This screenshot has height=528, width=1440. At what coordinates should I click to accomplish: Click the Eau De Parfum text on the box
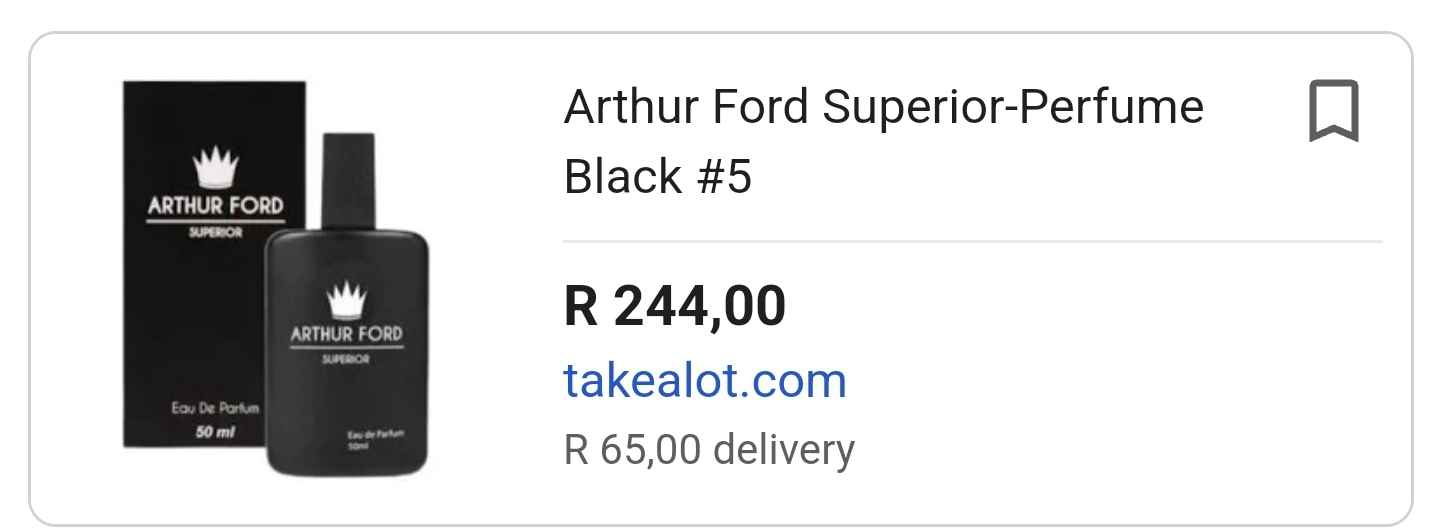[214, 408]
